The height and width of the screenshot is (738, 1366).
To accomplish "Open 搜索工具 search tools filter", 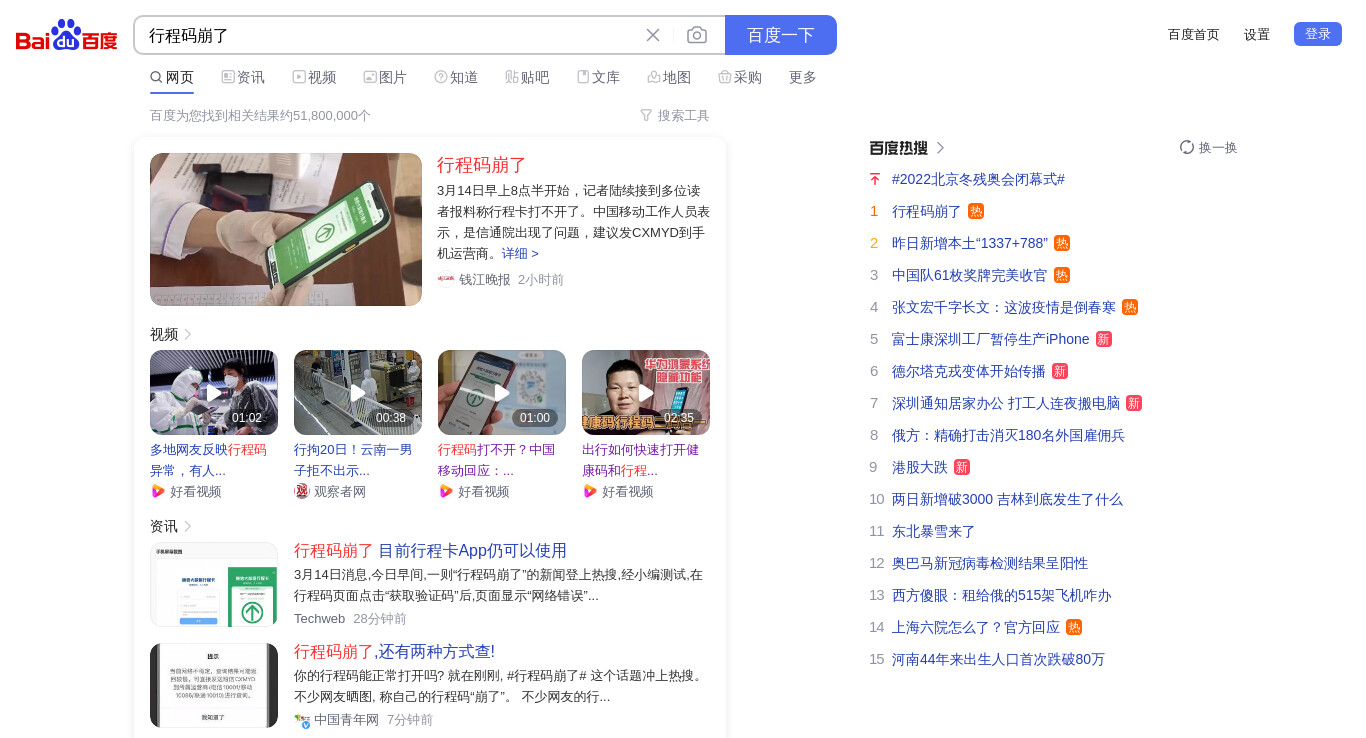I will (675, 116).
